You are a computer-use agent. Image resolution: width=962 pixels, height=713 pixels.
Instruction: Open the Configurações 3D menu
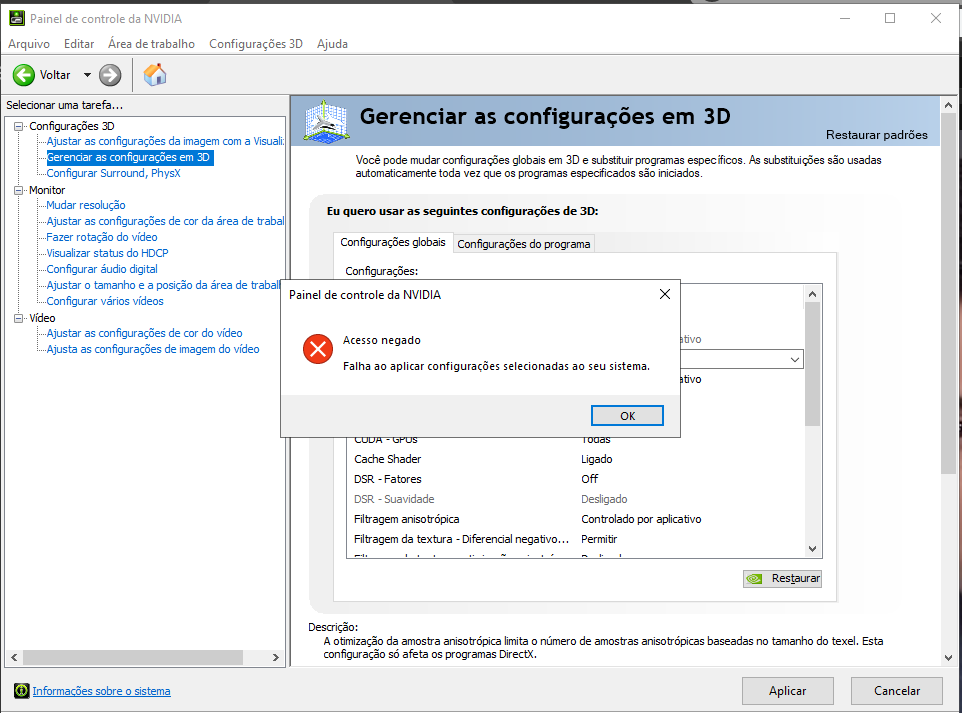pyautogui.click(x=256, y=44)
